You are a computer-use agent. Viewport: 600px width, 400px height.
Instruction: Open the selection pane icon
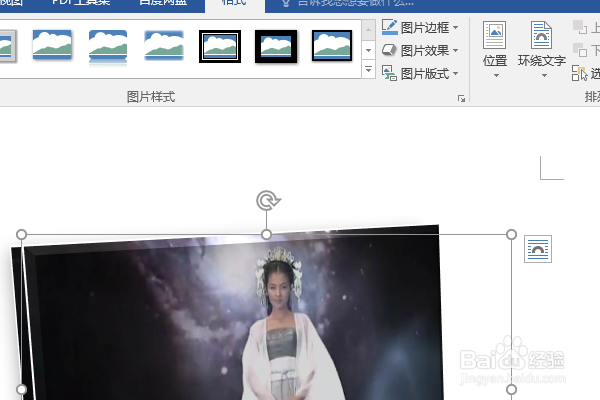[579, 73]
